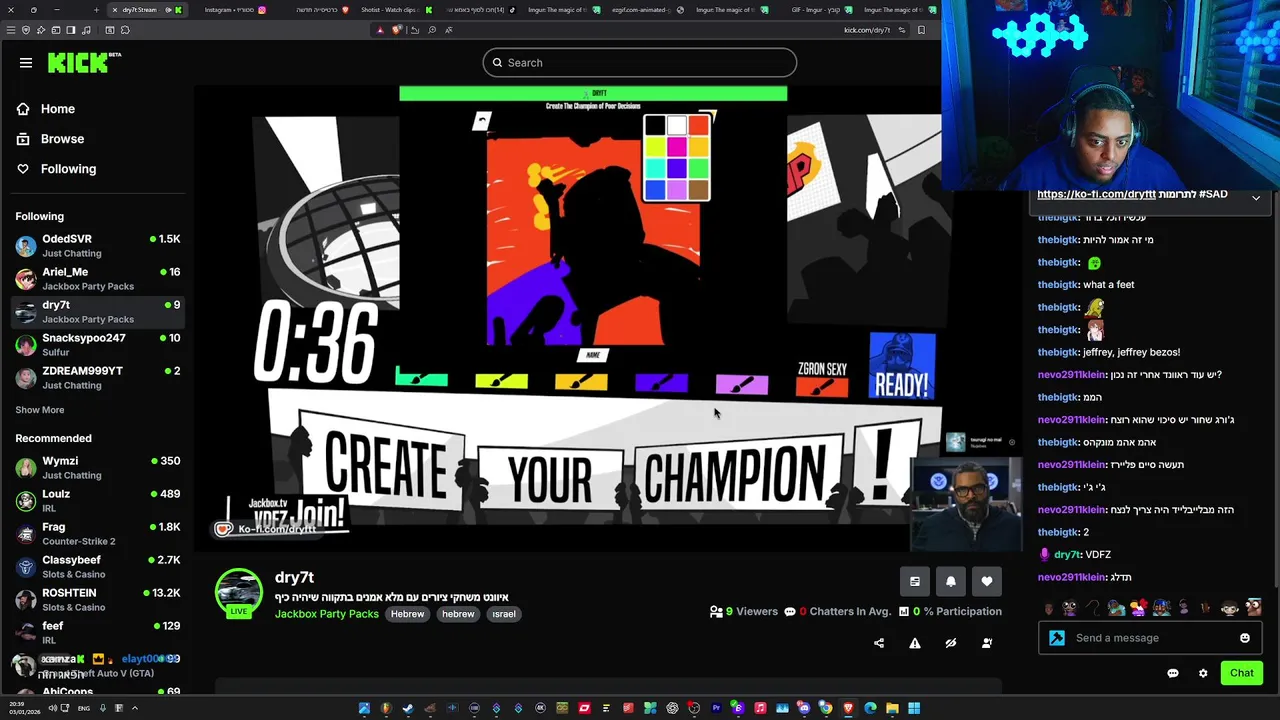Switch to the Instagram browser tab
1280x720 pixels.
236,10
